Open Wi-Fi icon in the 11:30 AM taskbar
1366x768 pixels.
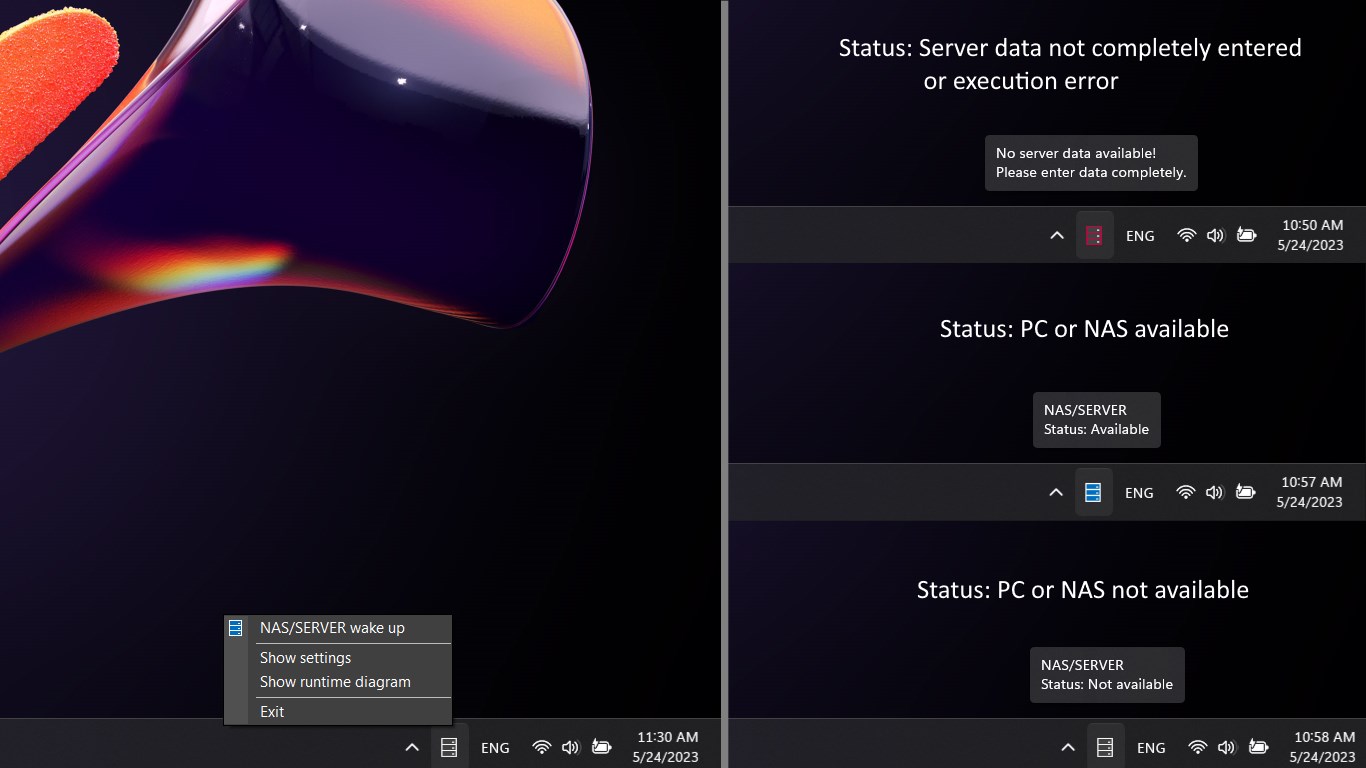[x=542, y=747]
